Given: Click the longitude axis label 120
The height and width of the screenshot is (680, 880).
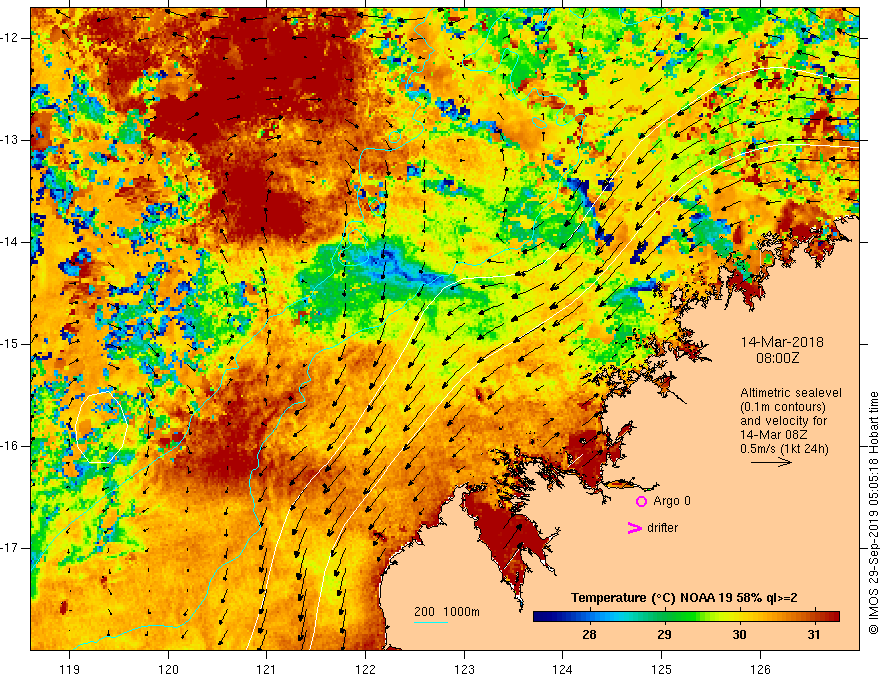Looking at the screenshot, I should coord(168,669).
